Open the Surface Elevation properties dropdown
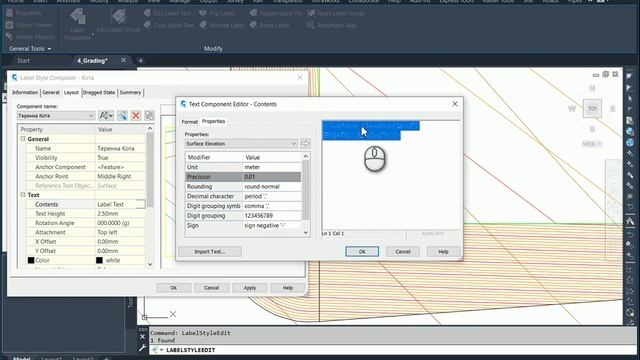 [x=241, y=144]
